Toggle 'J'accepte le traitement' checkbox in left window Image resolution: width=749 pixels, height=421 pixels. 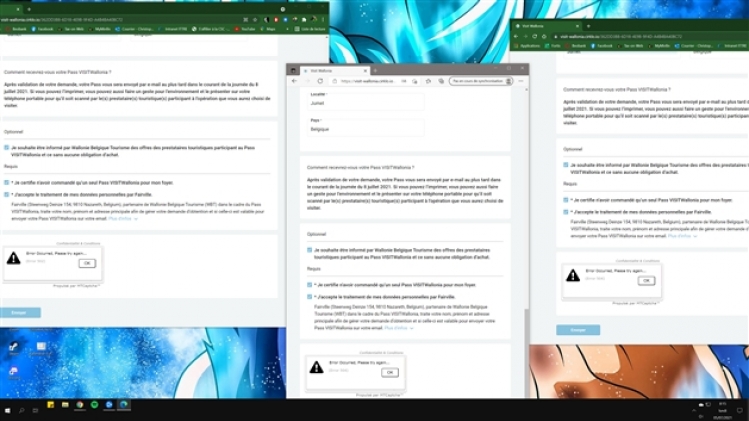tap(6, 194)
